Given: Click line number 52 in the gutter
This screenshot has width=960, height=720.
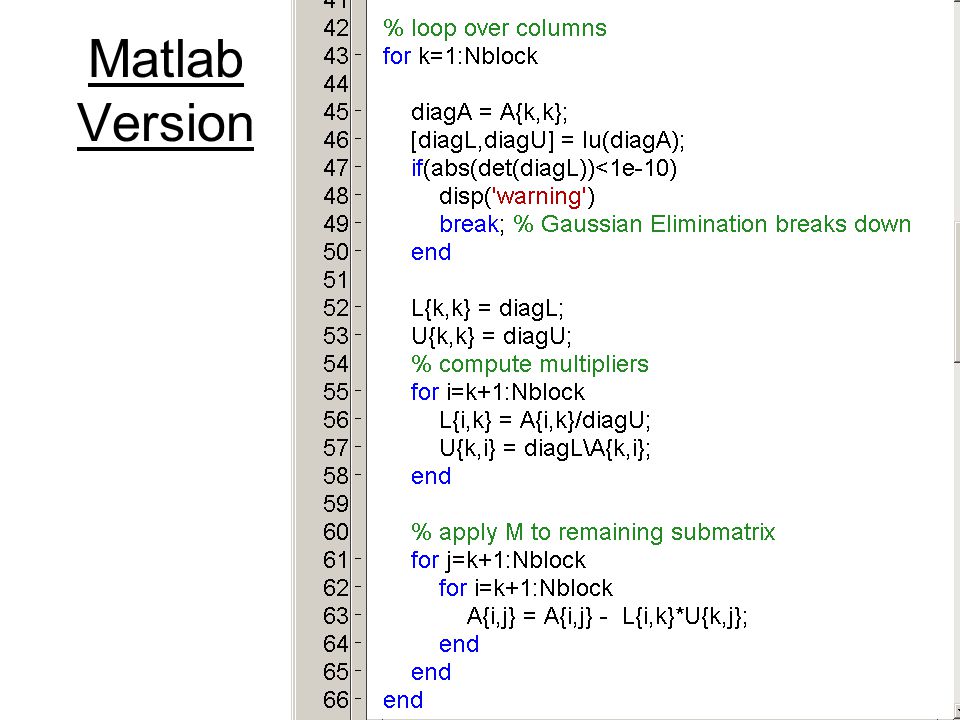Looking at the screenshot, I should tap(336, 308).
